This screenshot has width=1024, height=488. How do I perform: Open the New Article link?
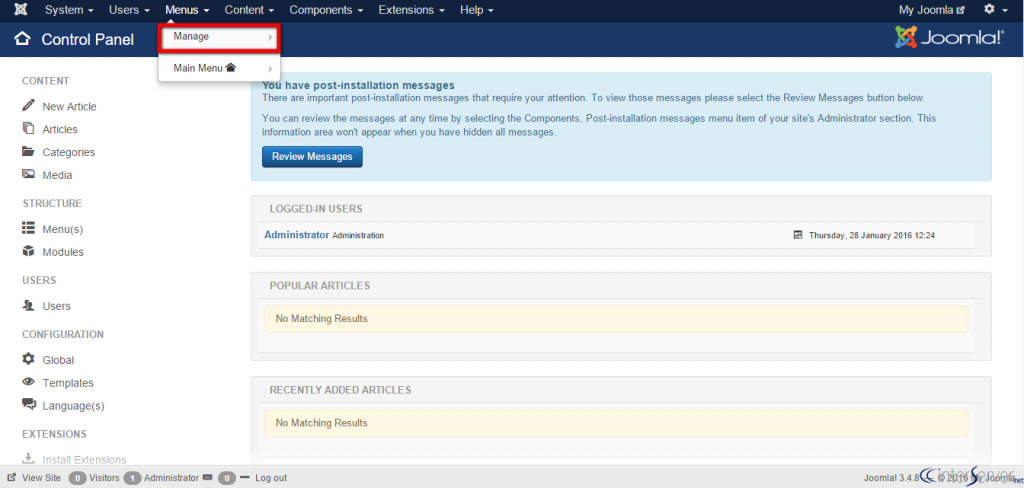[x=69, y=106]
